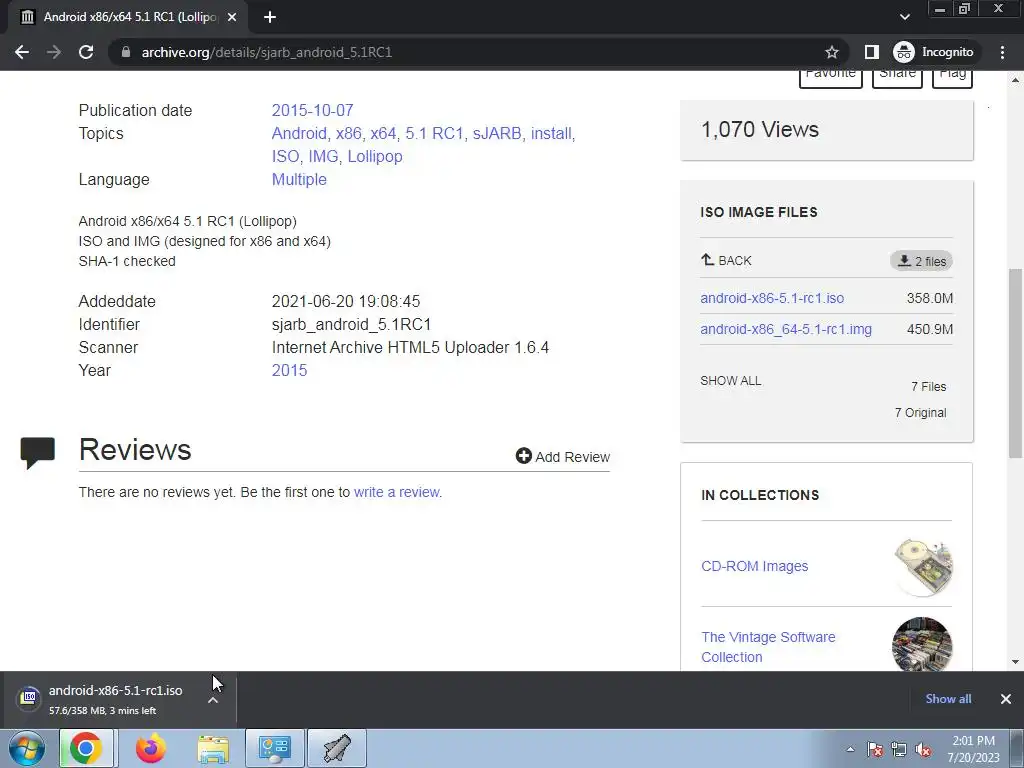Open the Android topic link
The height and width of the screenshot is (768, 1024).
pyautogui.click(x=299, y=133)
